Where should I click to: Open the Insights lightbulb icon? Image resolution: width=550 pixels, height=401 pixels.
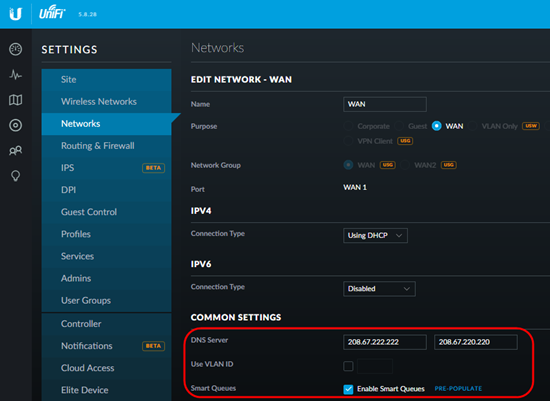click(15, 176)
